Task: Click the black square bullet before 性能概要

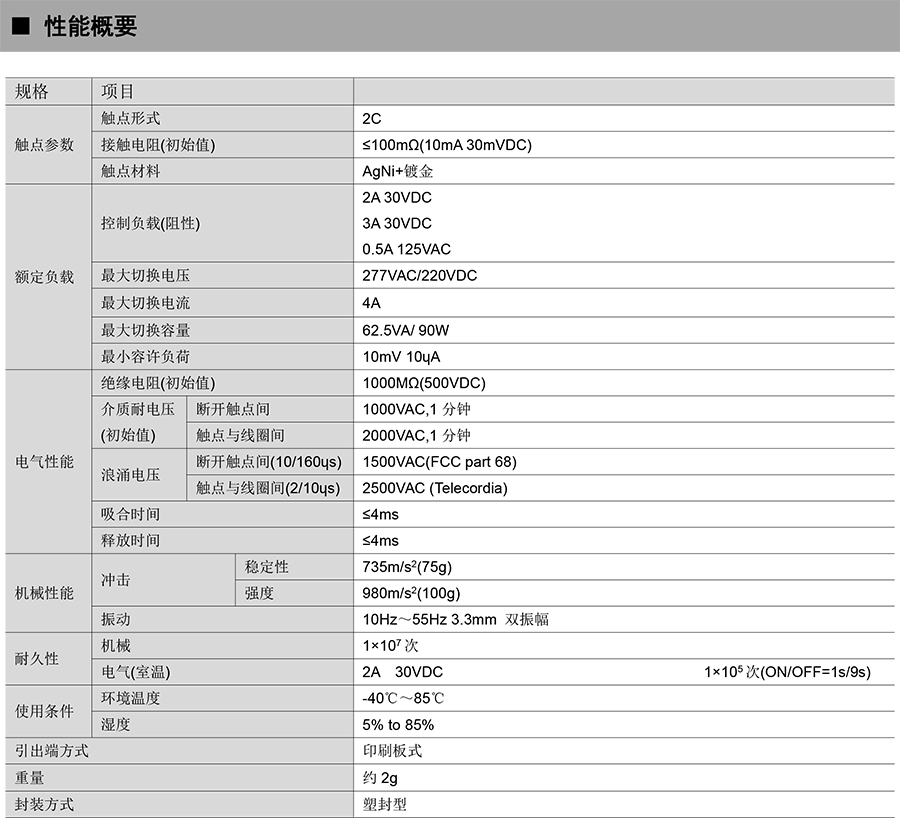Action: (x=21, y=28)
